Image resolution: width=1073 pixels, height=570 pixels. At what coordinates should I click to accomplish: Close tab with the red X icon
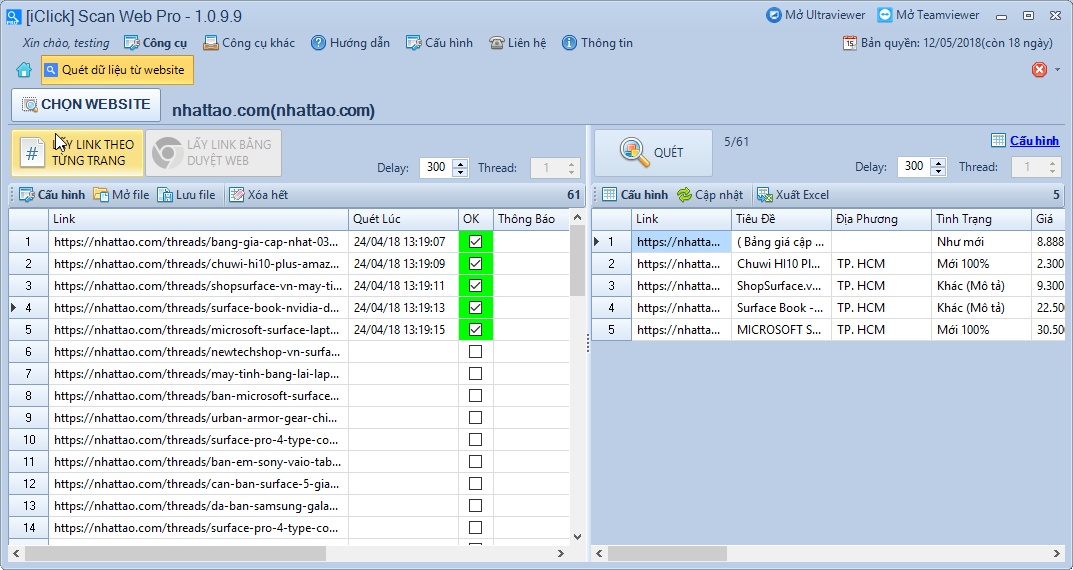pyautogui.click(x=1039, y=70)
